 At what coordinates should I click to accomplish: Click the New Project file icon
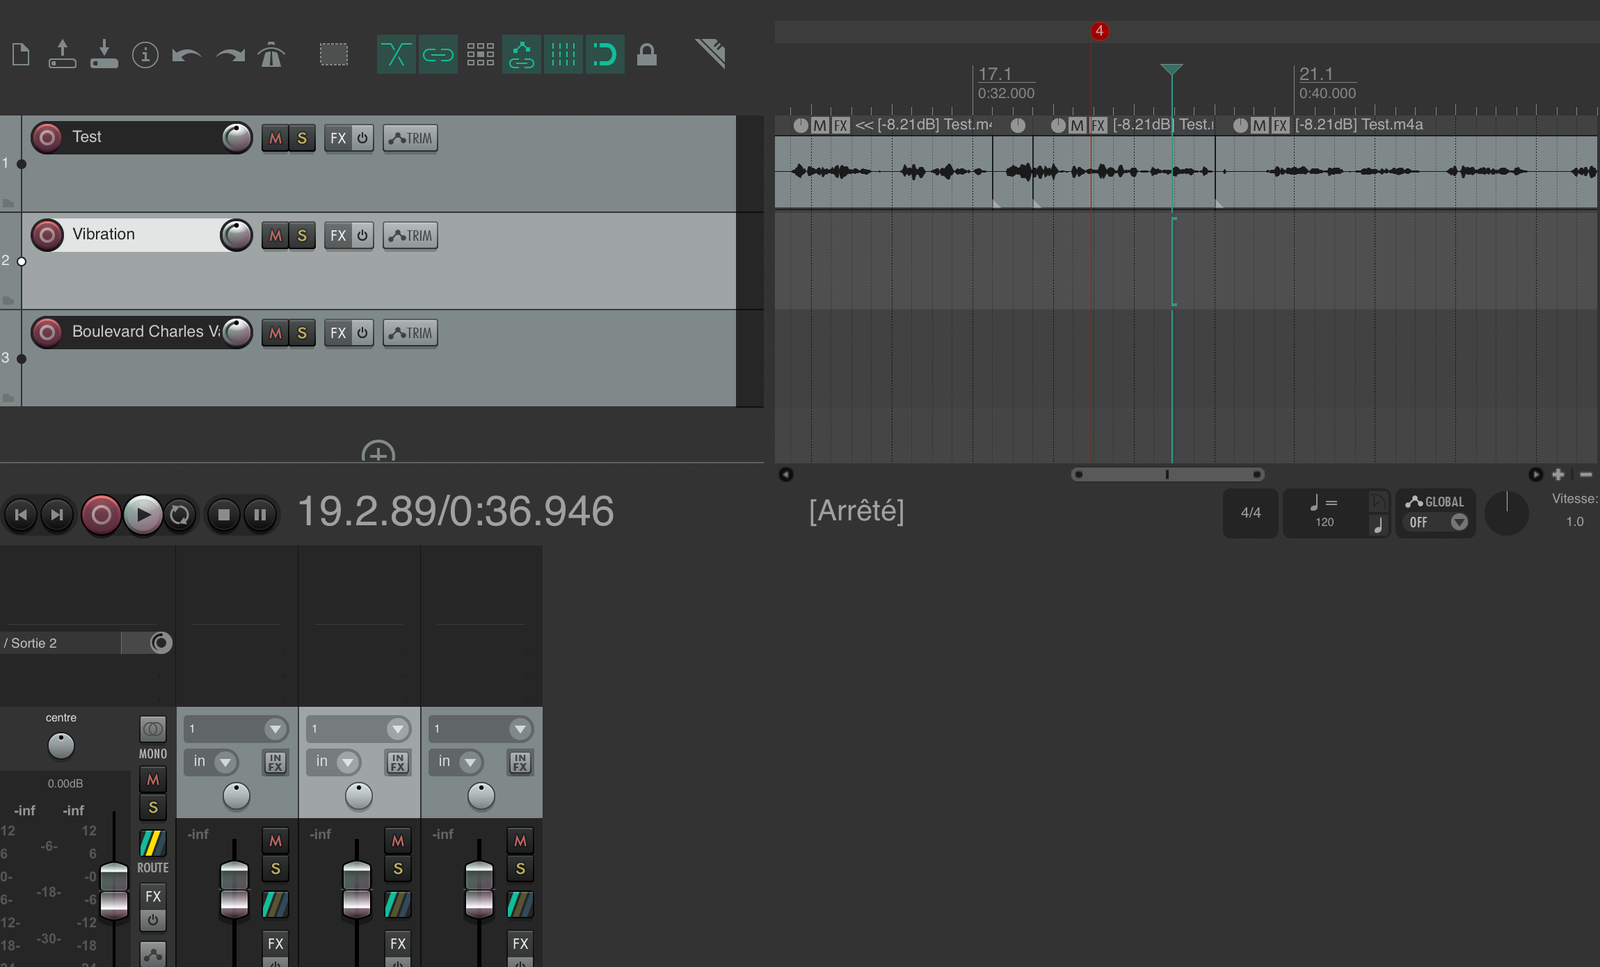pos(20,54)
